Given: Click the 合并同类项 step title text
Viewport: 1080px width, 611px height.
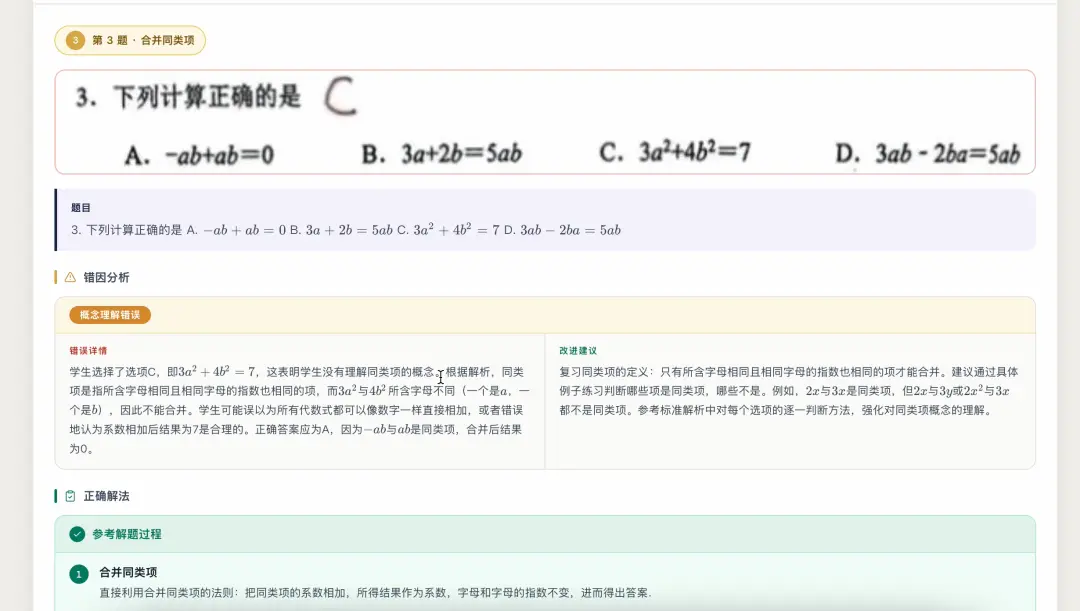Looking at the screenshot, I should coord(128,573).
